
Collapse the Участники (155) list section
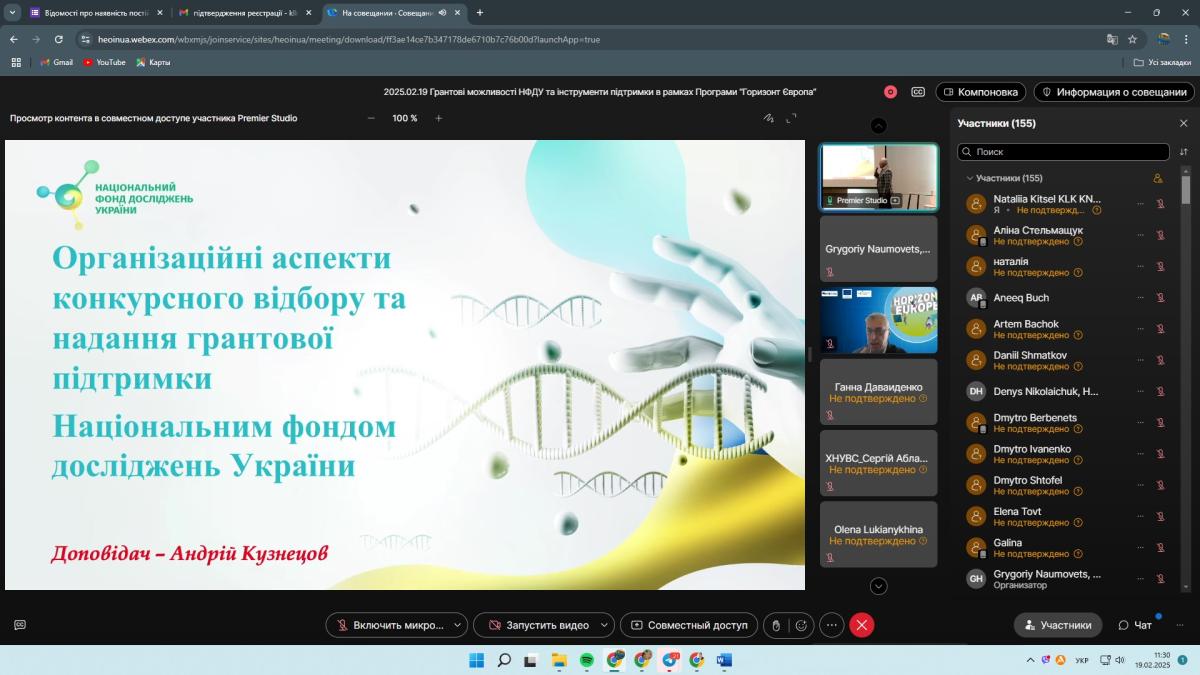click(x=969, y=178)
